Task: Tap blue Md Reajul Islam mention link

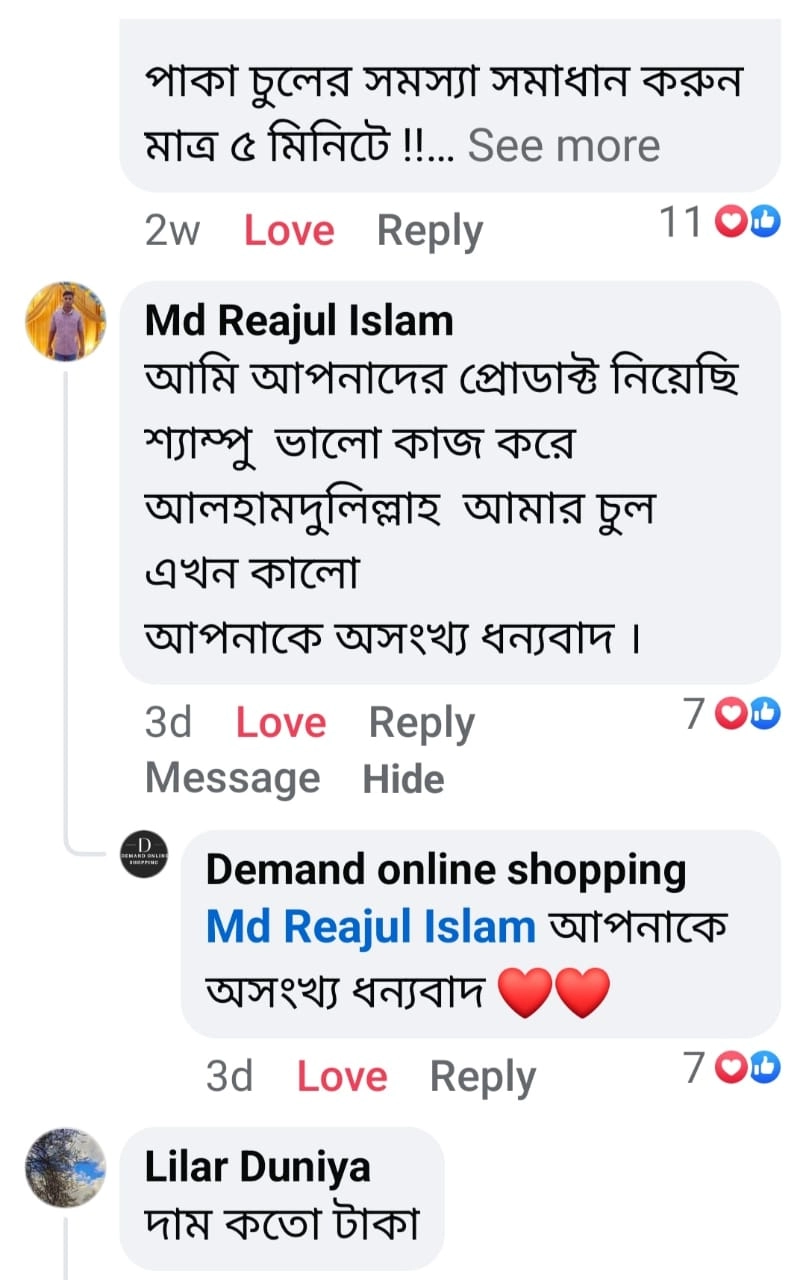Action: [370, 927]
